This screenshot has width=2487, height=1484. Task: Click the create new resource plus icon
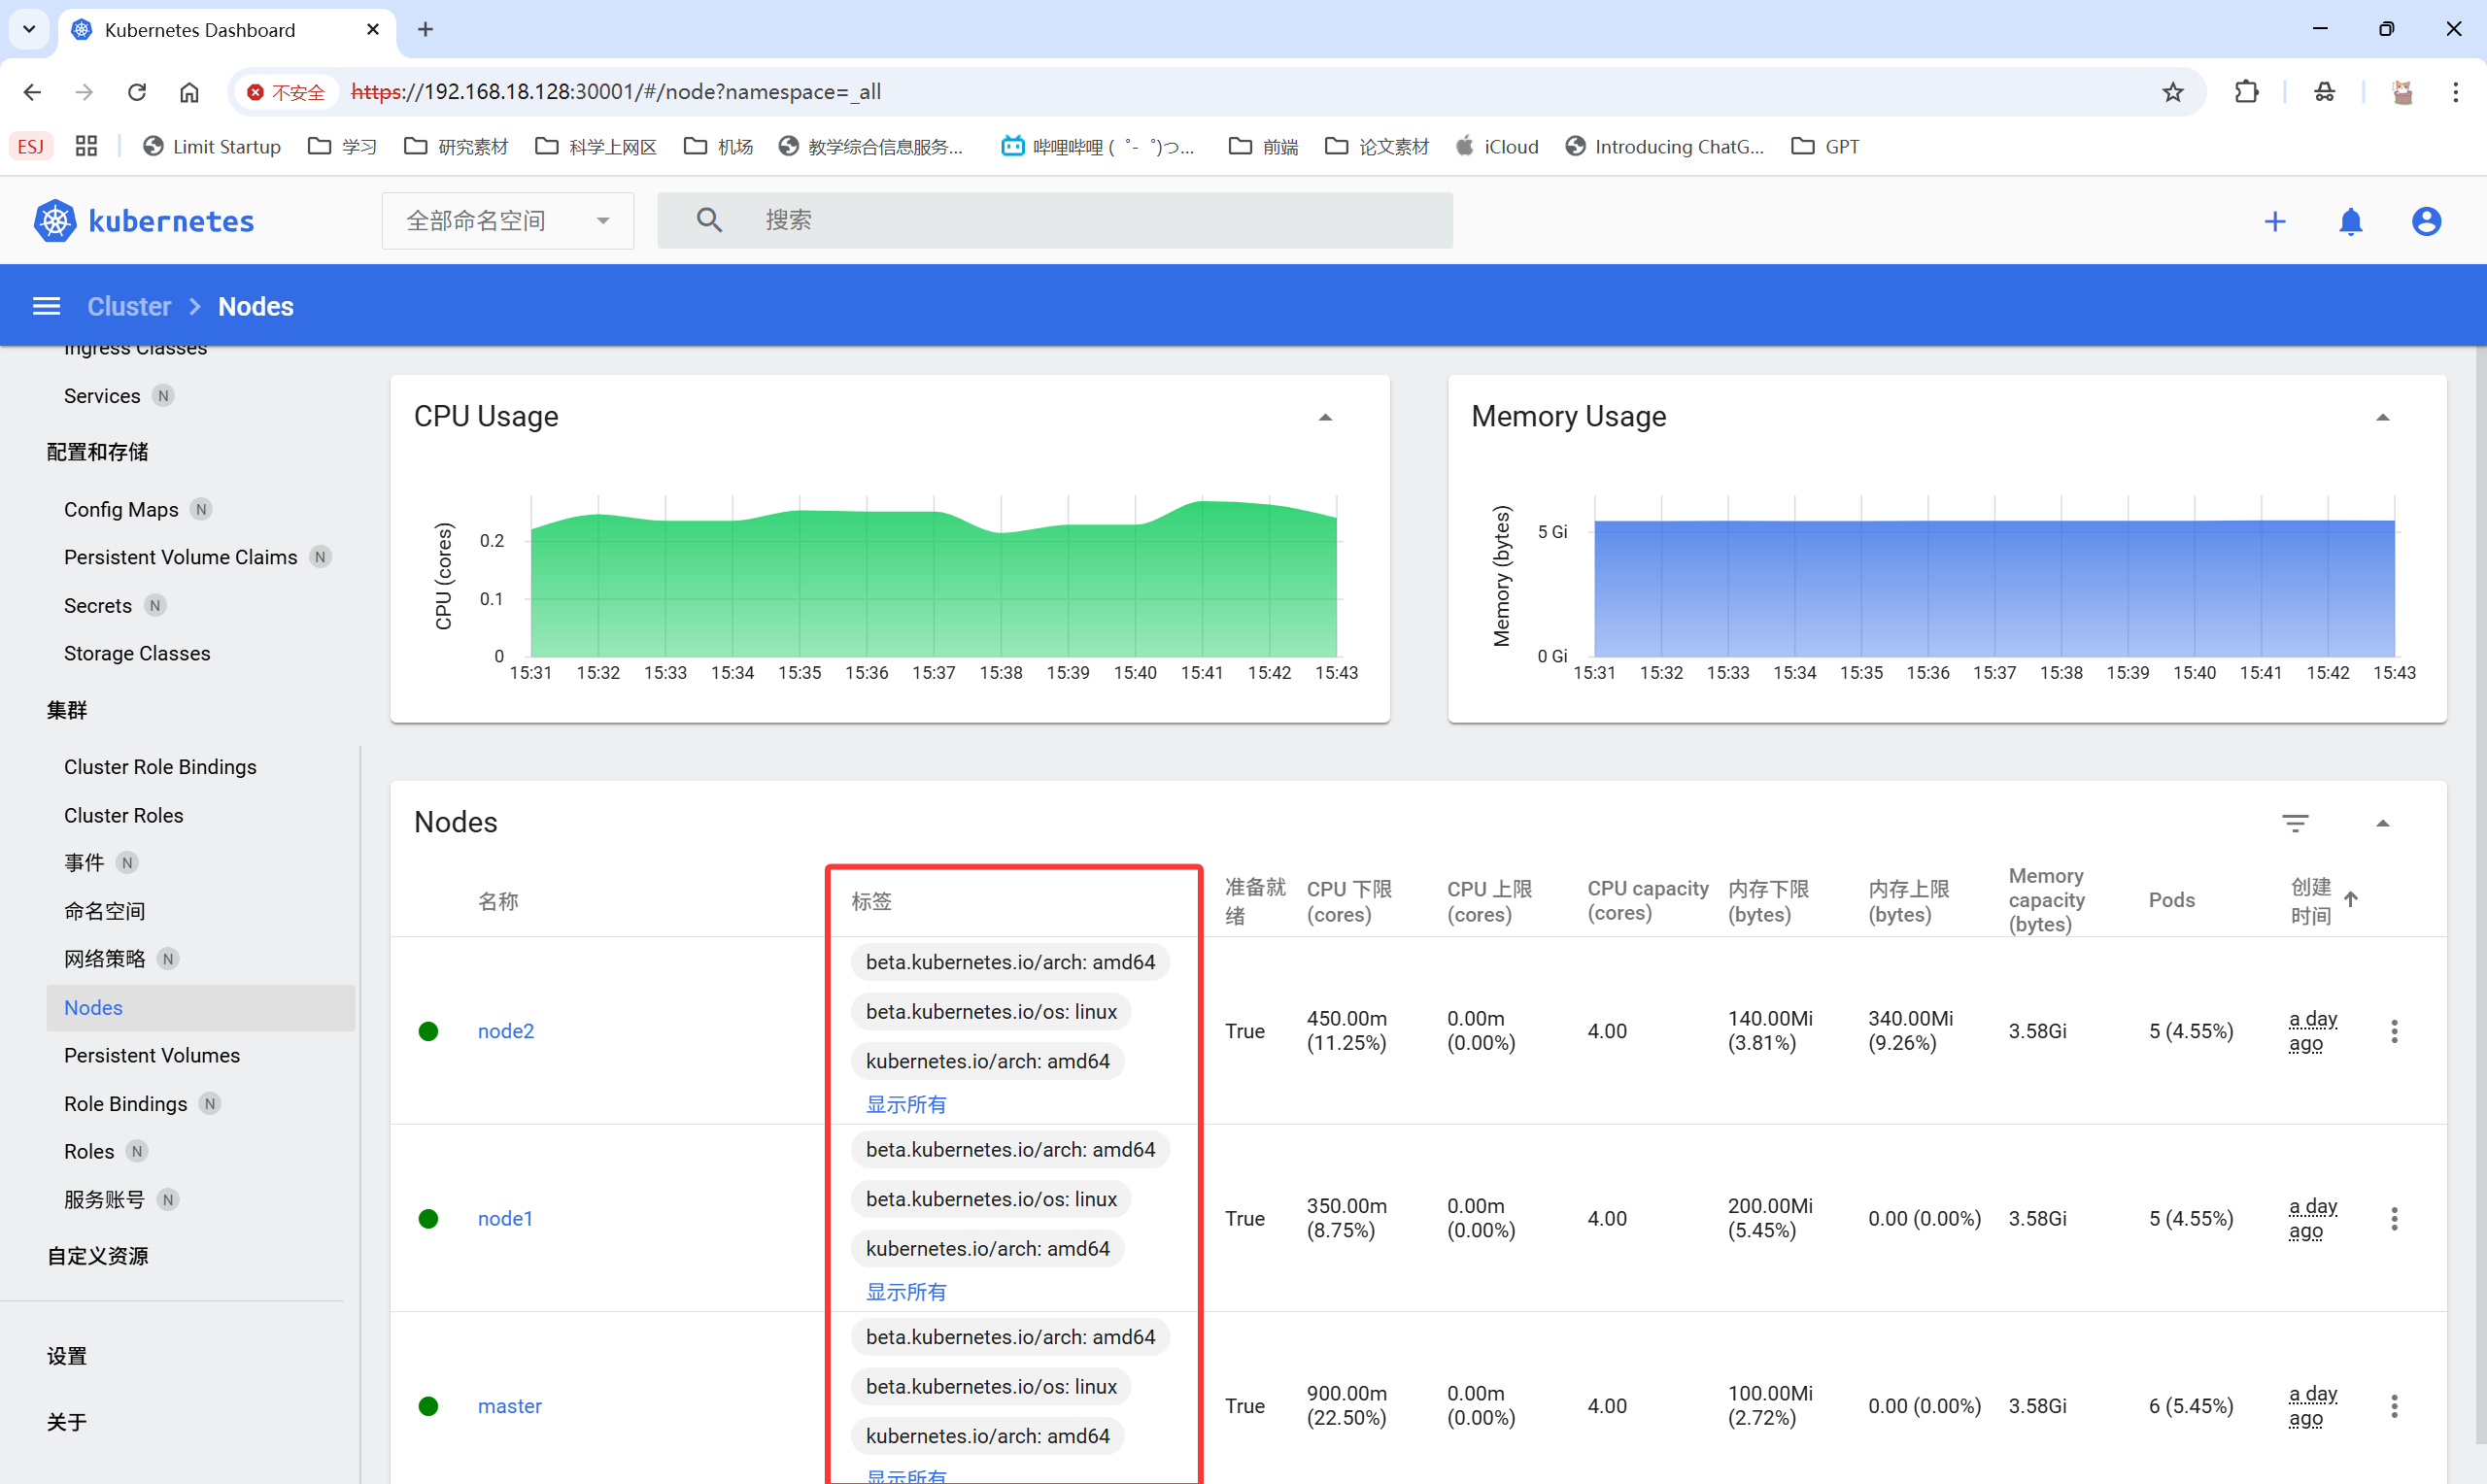point(2274,221)
